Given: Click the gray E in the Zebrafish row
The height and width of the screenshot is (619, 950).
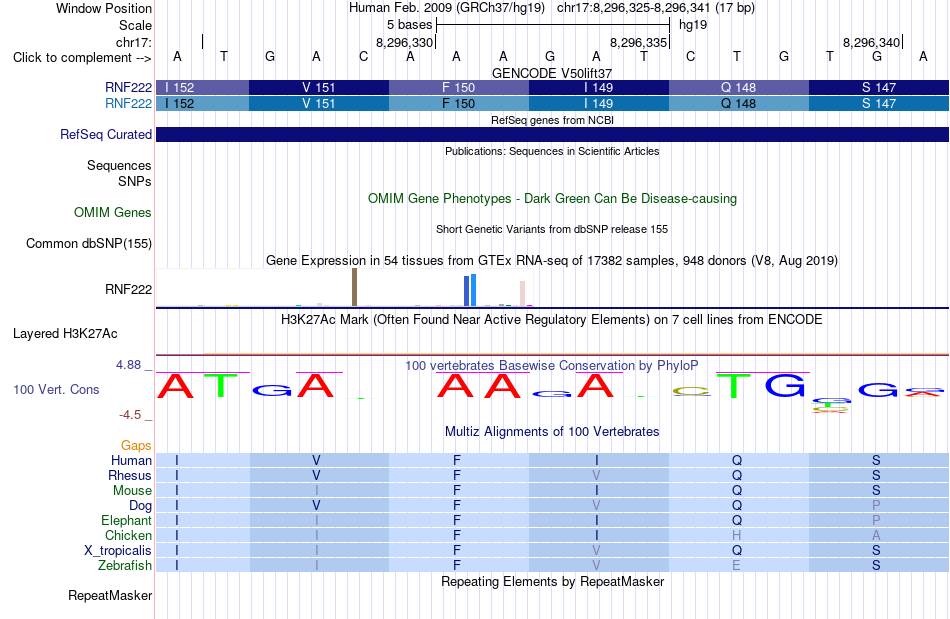Looking at the screenshot, I should (x=737, y=565).
